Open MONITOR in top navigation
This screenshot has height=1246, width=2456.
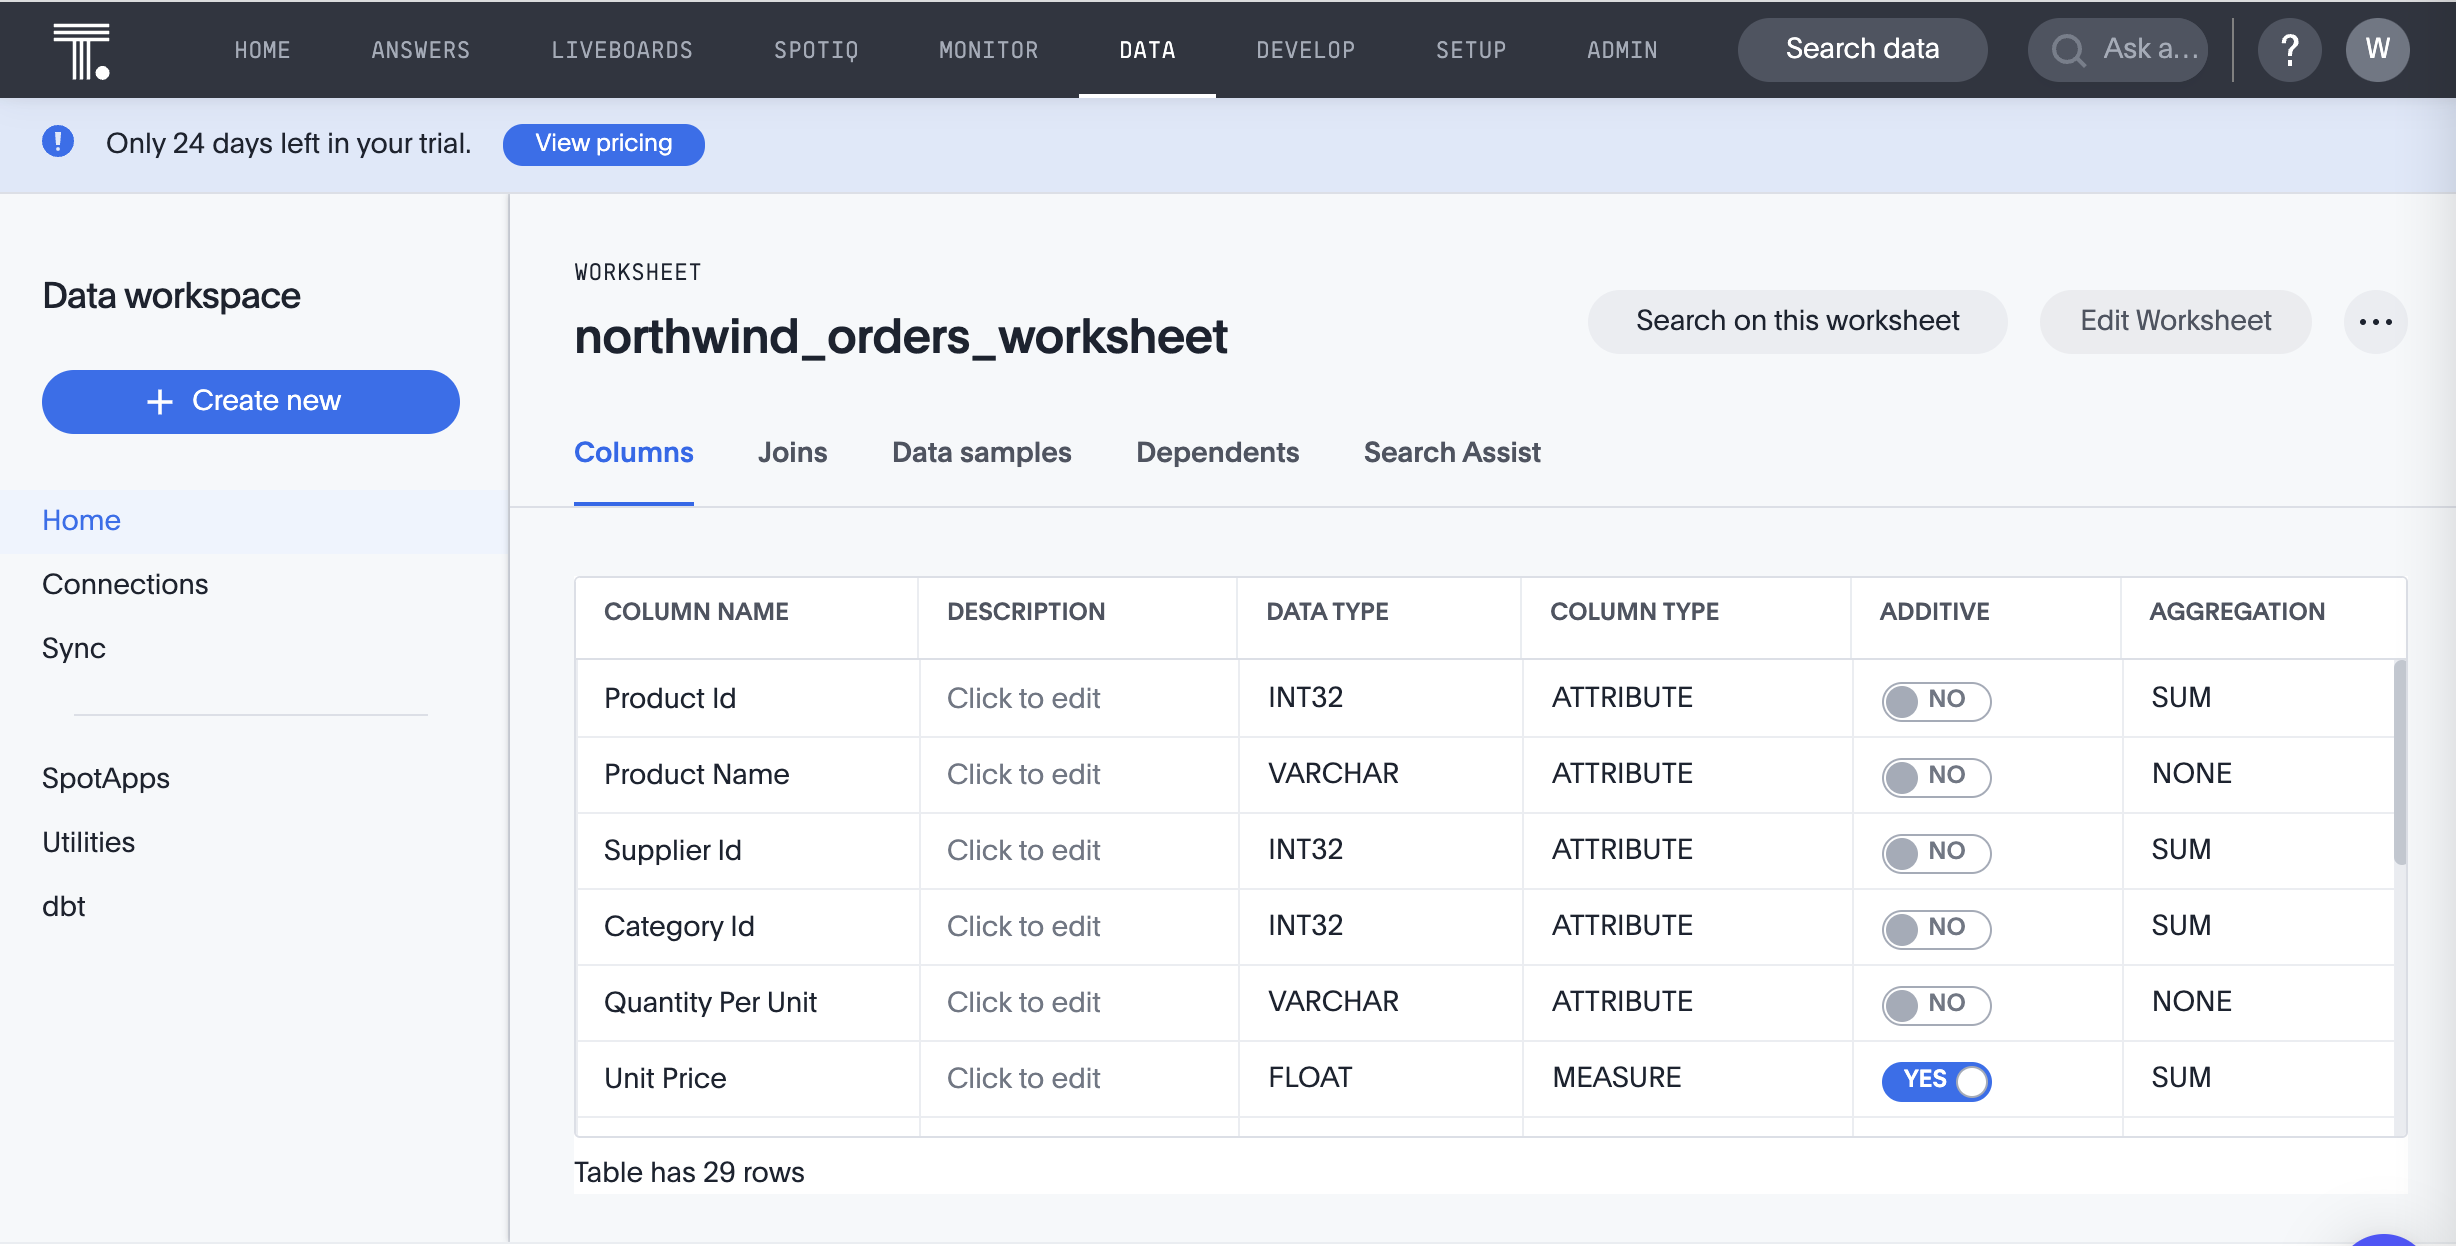point(988,50)
